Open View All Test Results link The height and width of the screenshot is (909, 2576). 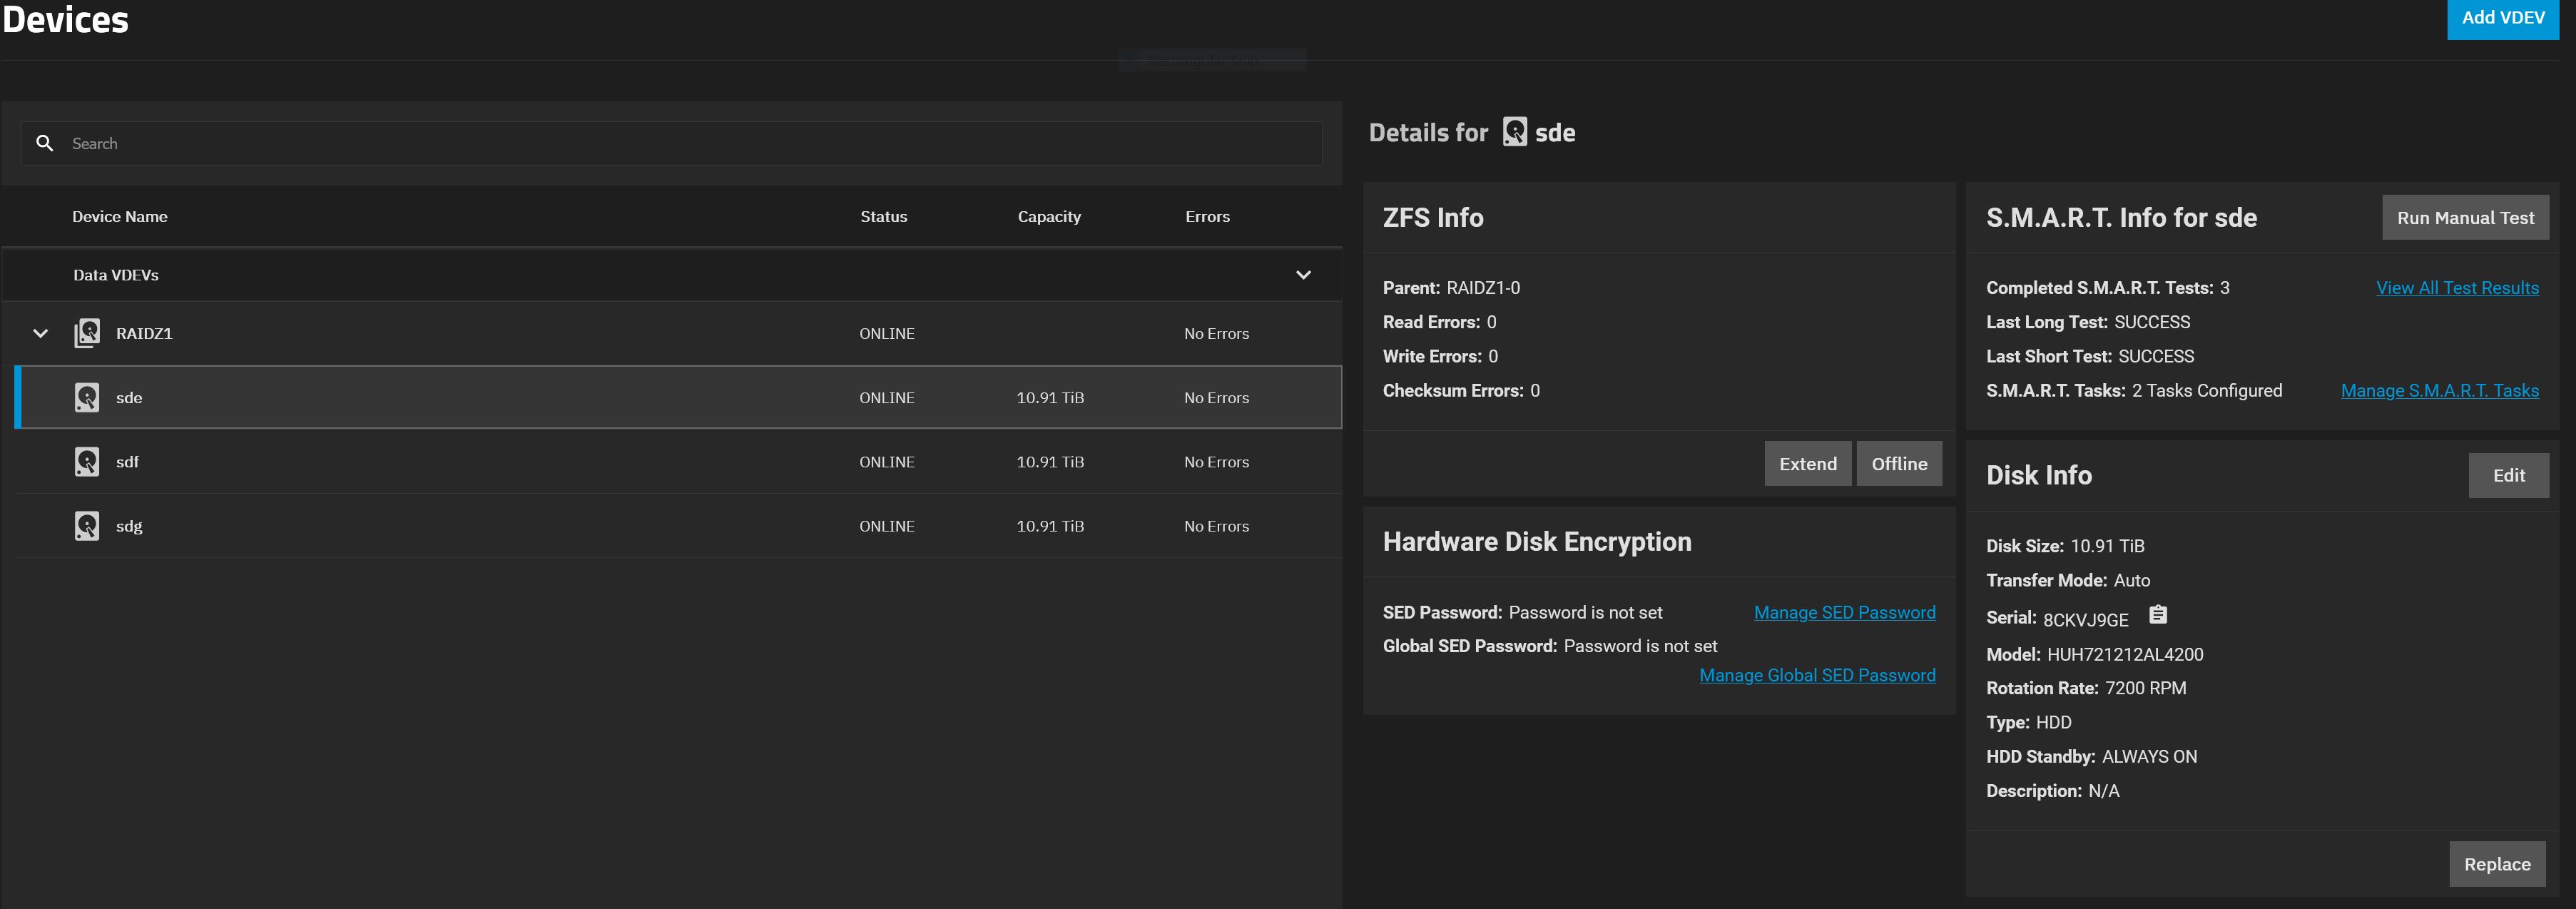coord(2456,288)
